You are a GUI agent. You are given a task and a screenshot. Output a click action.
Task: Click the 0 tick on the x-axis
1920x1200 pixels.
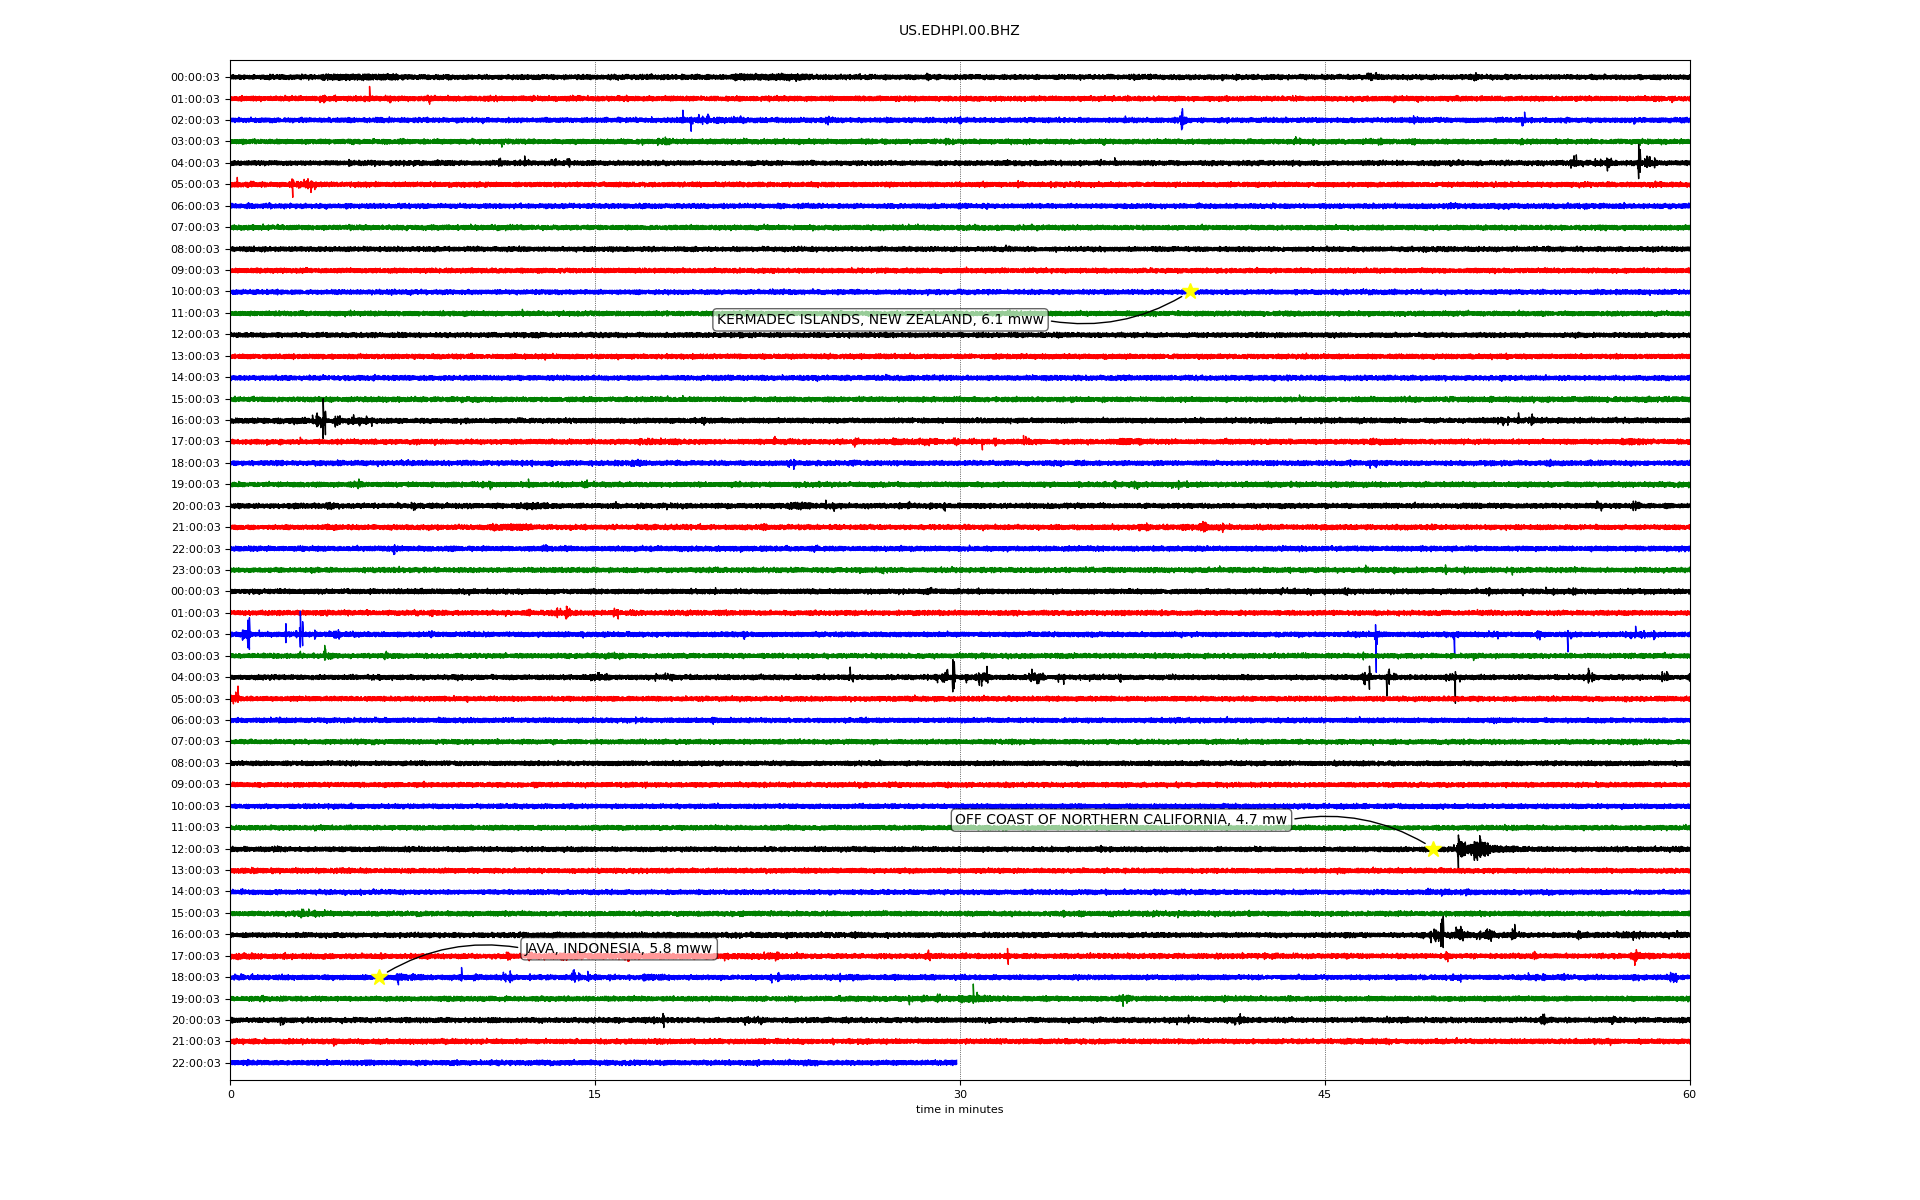click(231, 1094)
